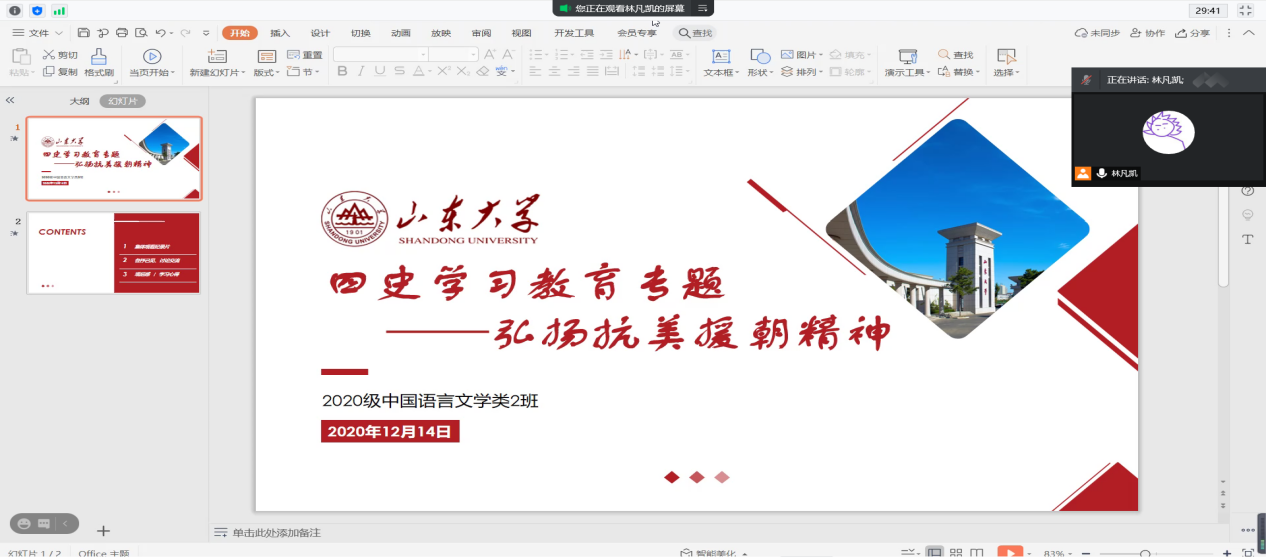
Task: Click the Print icon in quick access toolbar
Action: (122, 33)
